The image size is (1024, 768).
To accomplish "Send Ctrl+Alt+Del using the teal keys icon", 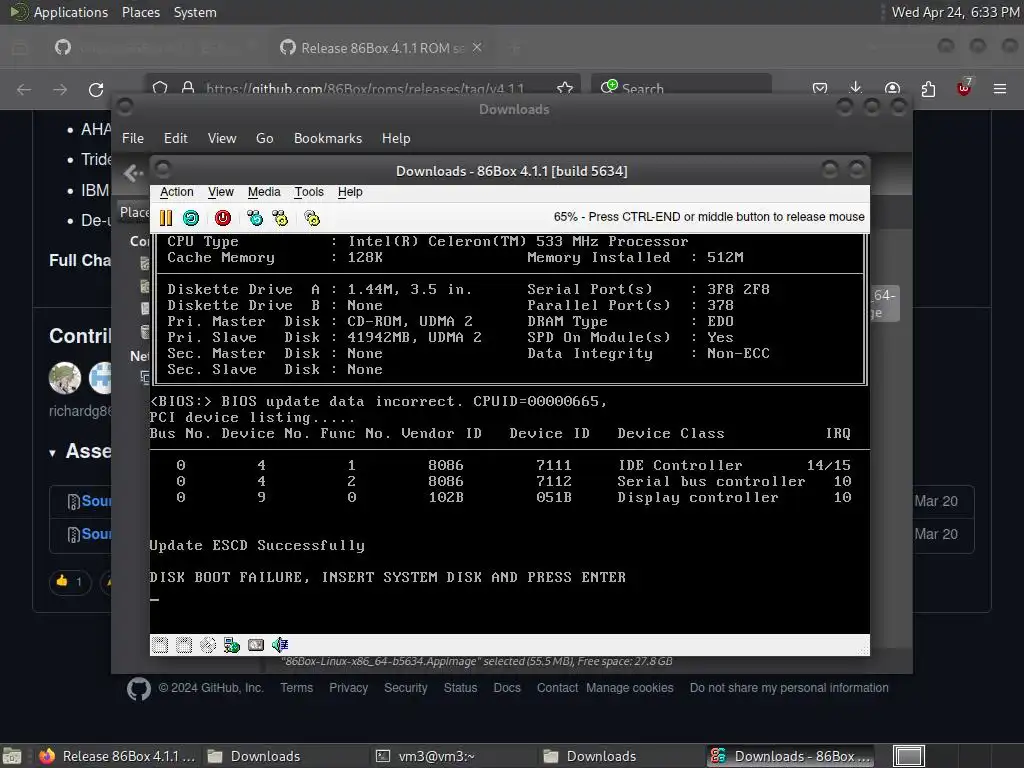I will (255, 218).
